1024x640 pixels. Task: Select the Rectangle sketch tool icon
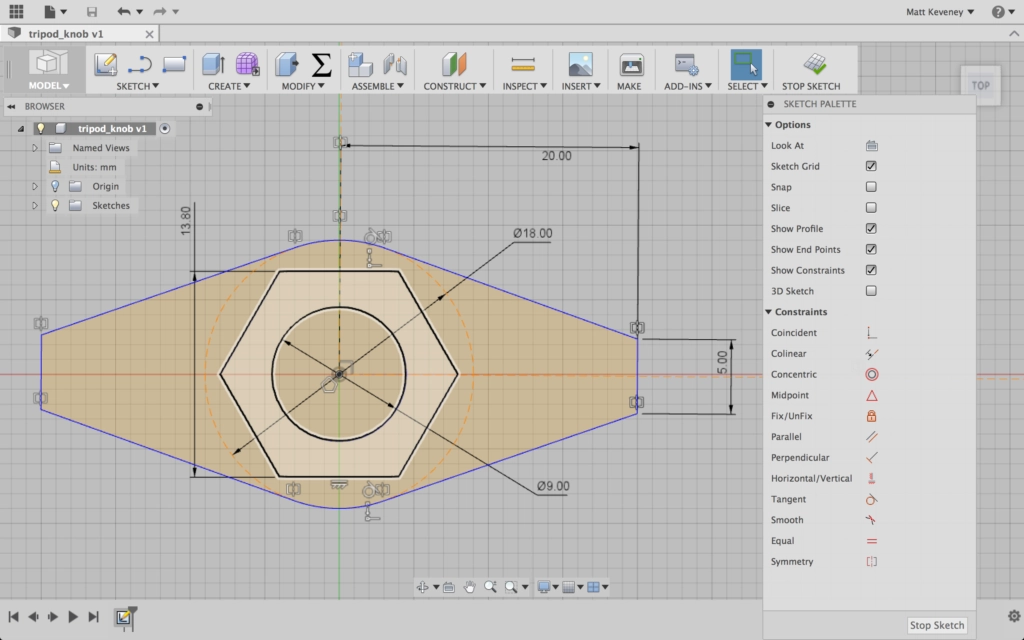174,64
